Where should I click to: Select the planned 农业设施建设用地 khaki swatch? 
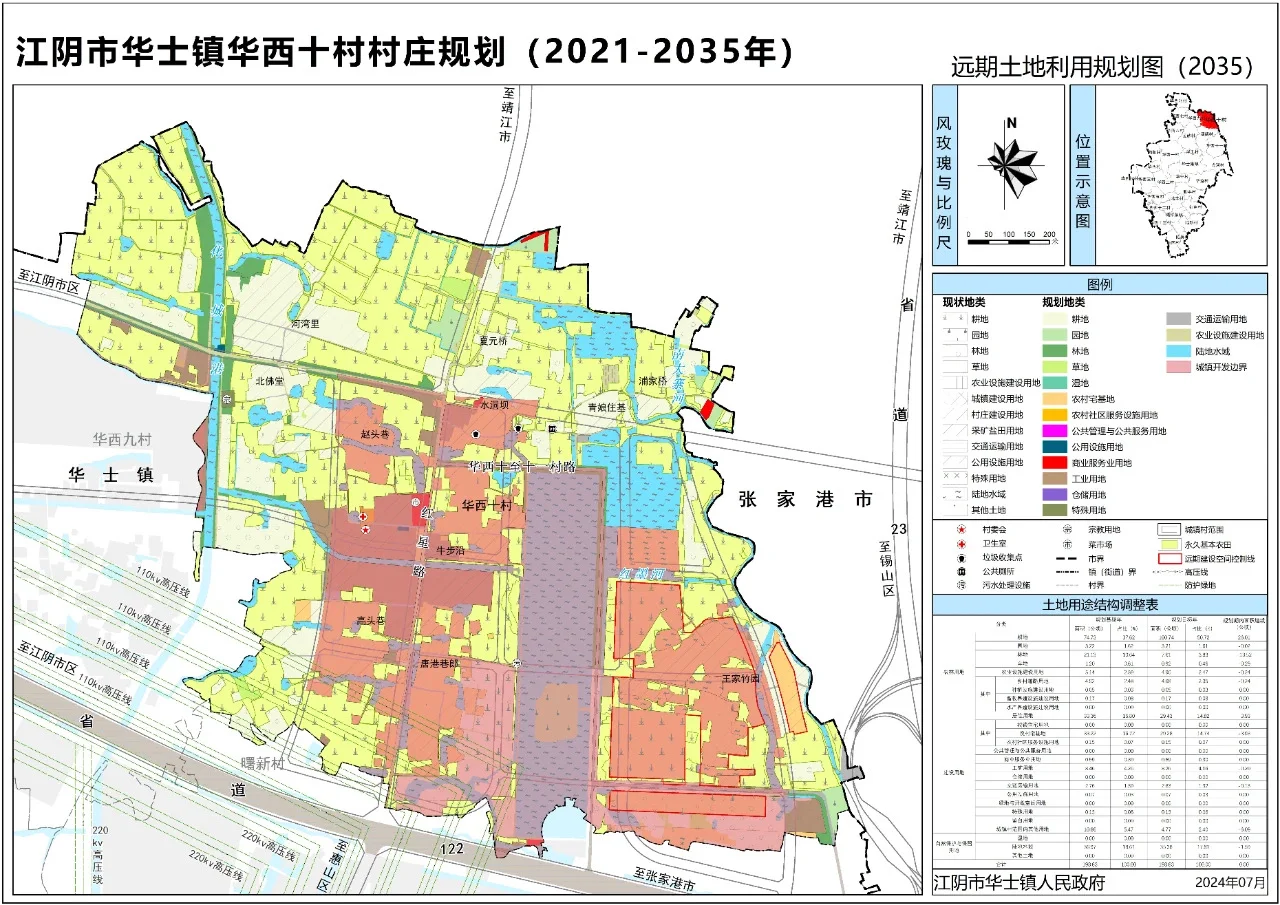(1178, 335)
